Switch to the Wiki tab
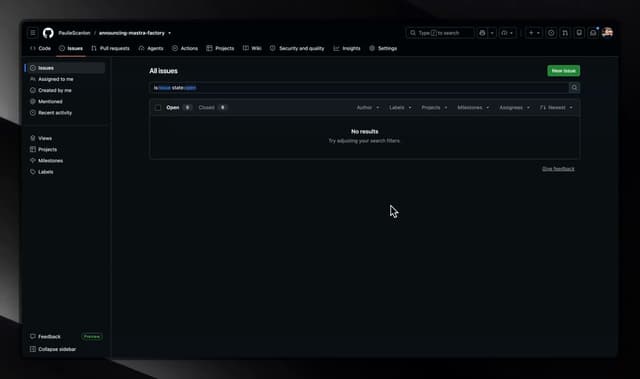 click(x=252, y=48)
